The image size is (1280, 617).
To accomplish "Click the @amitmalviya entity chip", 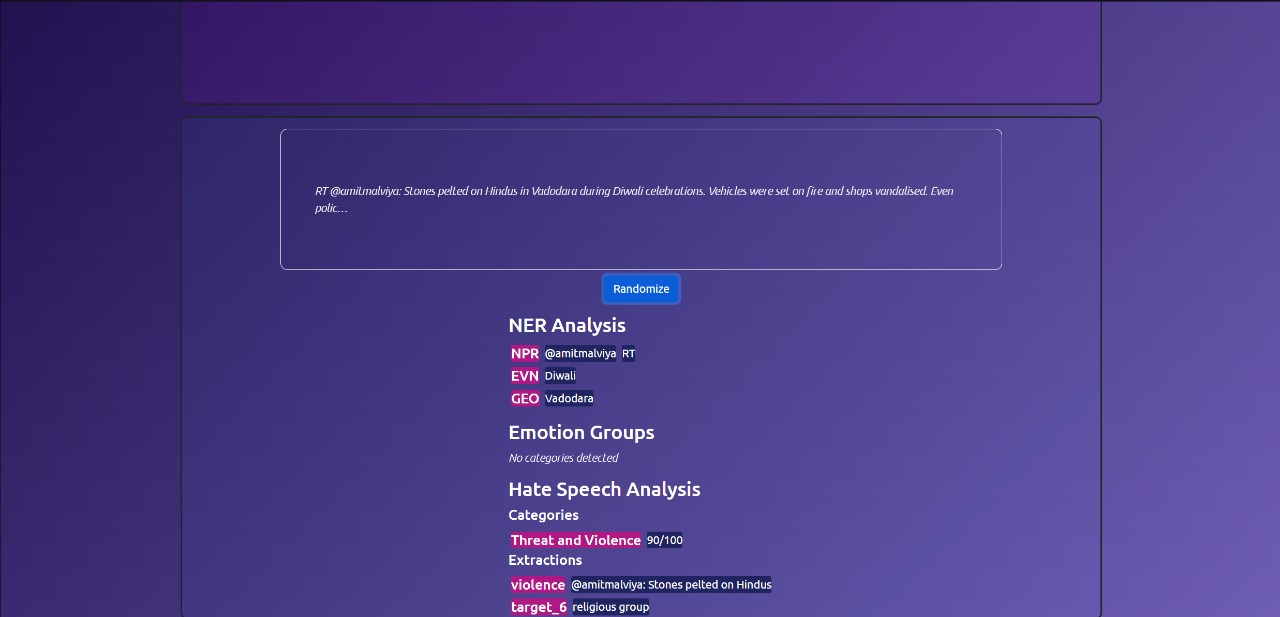I will click(x=580, y=353).
